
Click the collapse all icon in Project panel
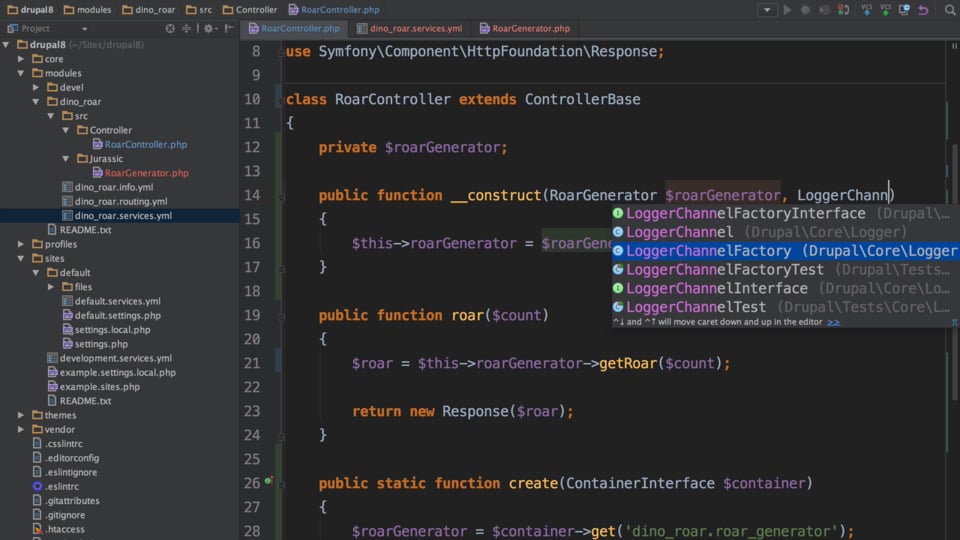pos(186,28)
